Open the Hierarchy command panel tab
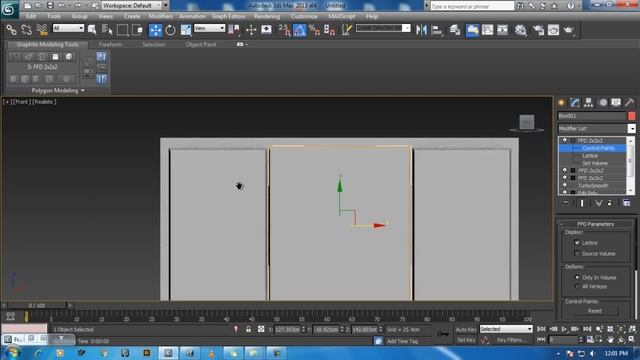 click(588, 102)
